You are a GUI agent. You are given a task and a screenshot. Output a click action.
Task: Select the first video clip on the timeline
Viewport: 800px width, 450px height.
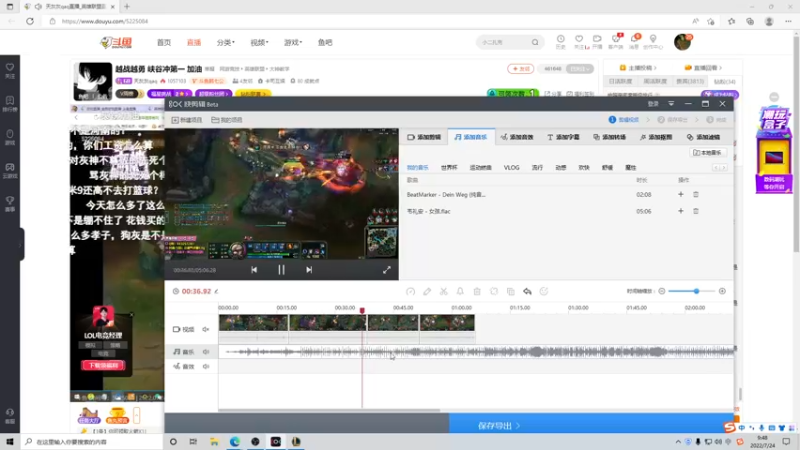click(254, 323)
